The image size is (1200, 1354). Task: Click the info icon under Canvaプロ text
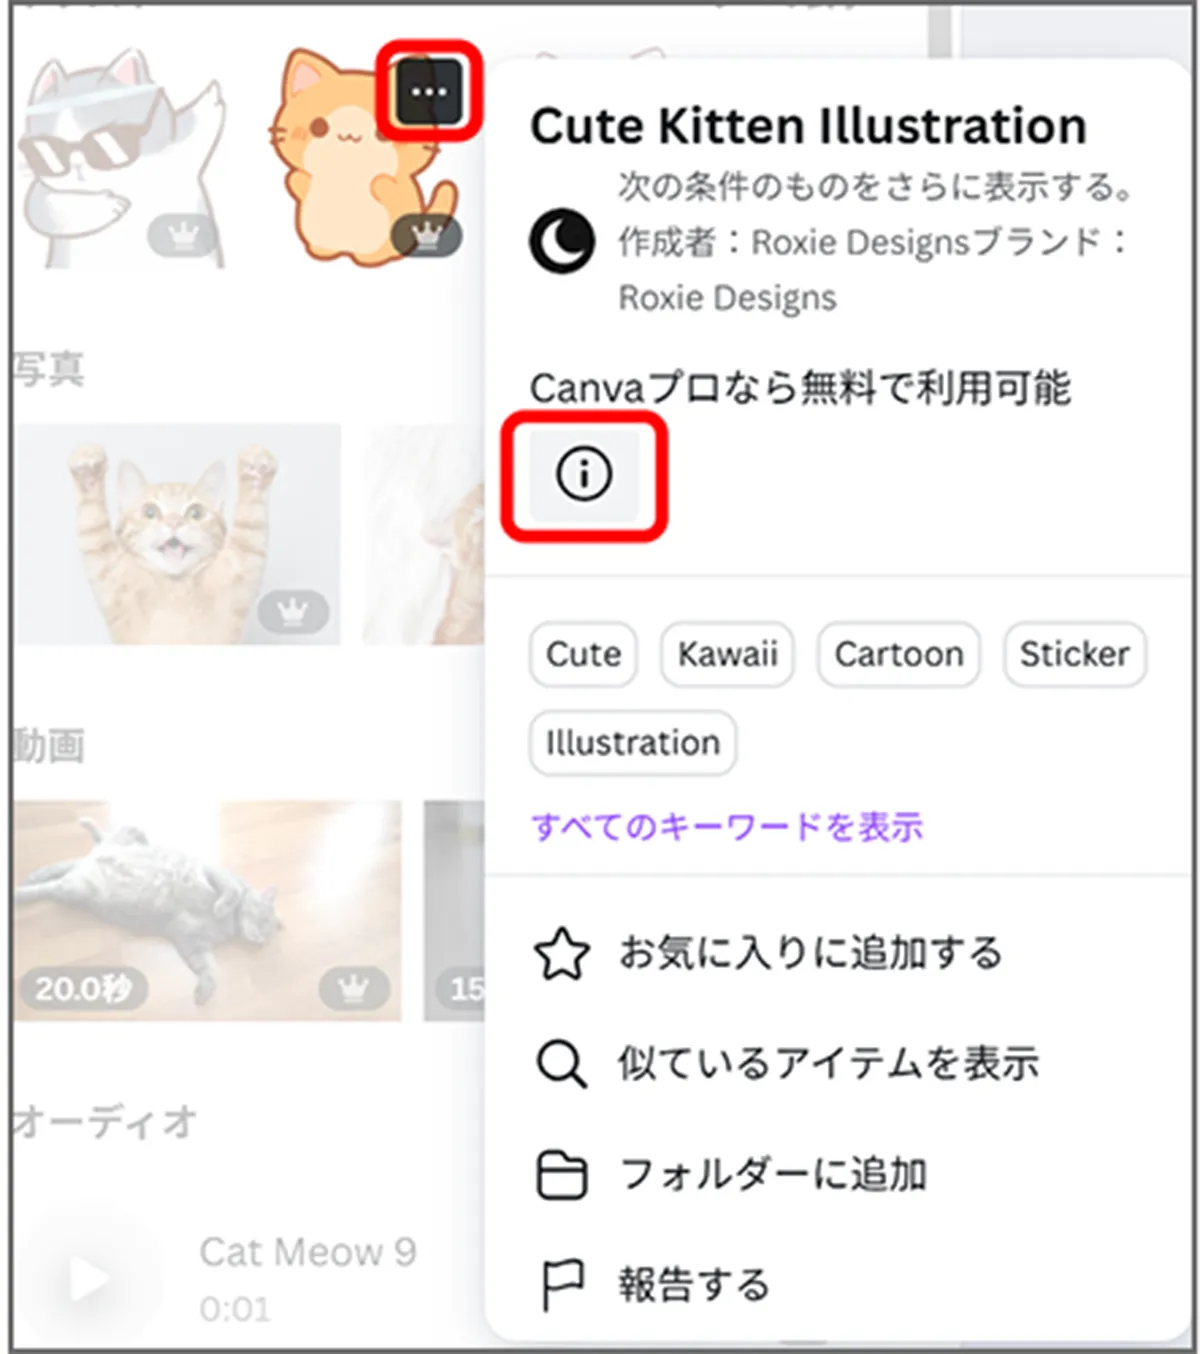click(x=584, y=474)
